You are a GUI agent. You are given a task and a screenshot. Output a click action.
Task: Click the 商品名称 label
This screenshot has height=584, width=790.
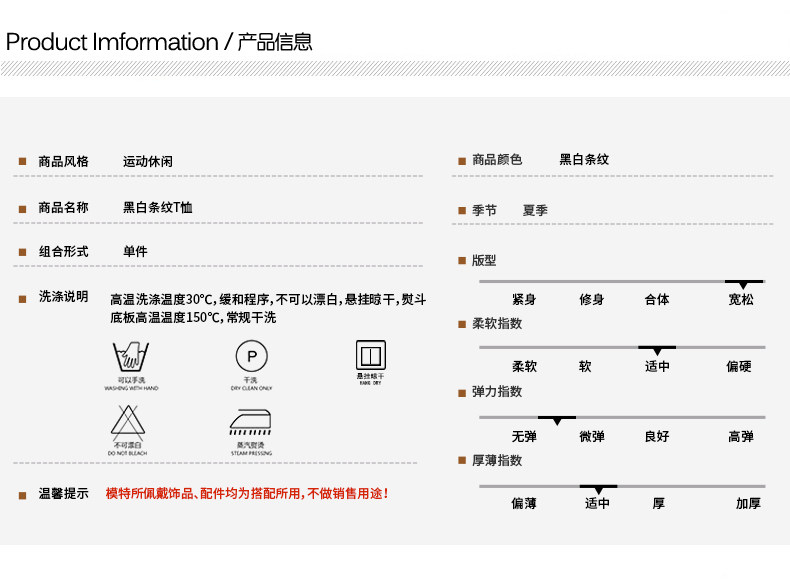coord(63,207)
